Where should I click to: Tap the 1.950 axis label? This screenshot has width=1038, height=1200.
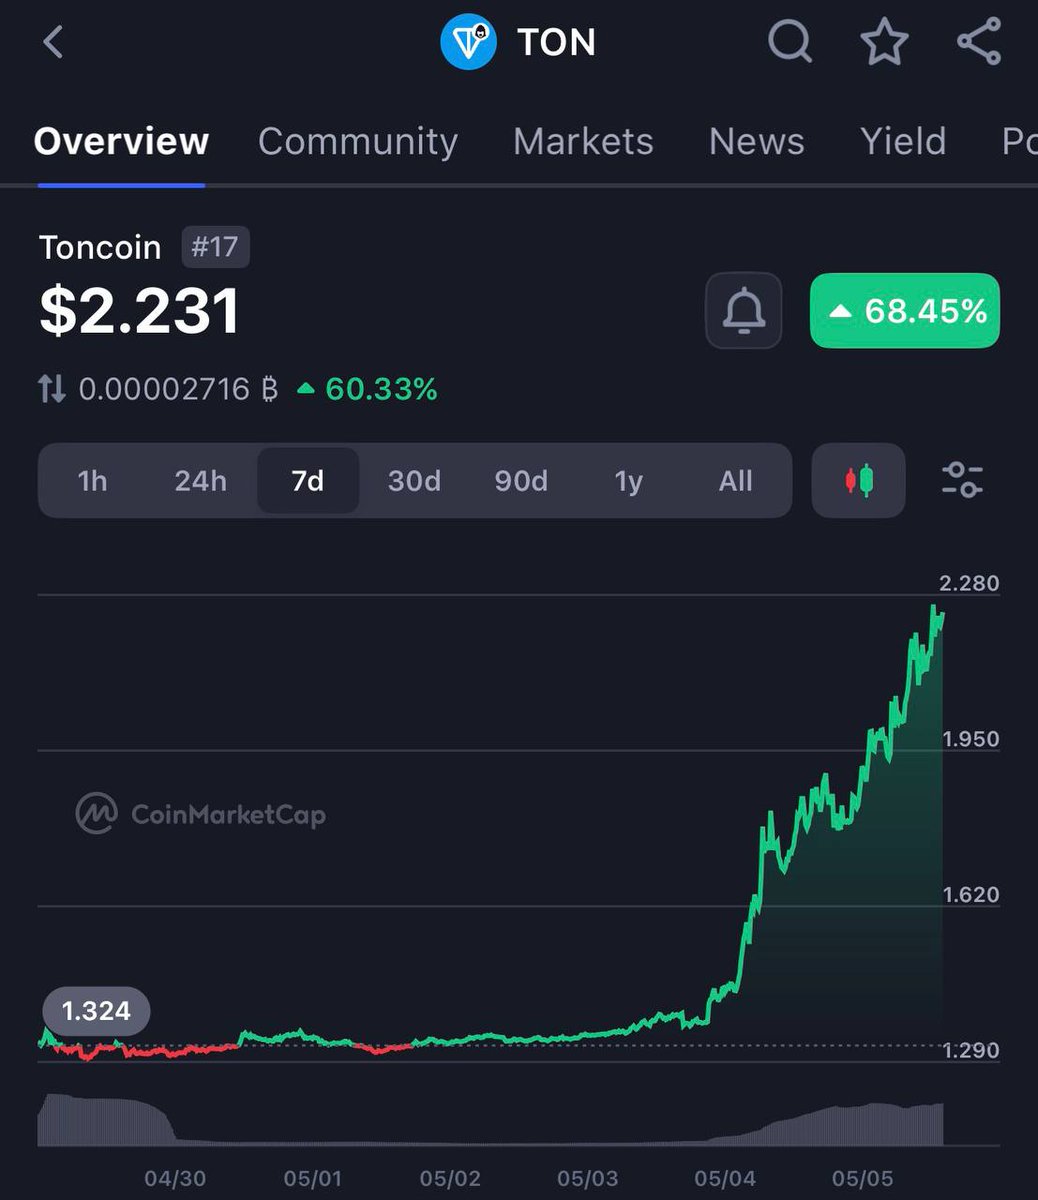(x=971, y=739)
